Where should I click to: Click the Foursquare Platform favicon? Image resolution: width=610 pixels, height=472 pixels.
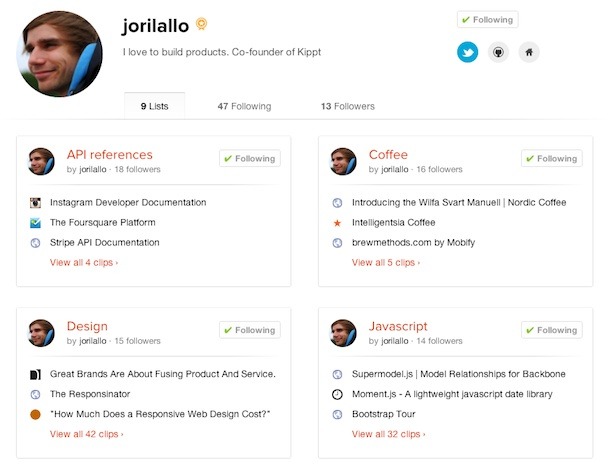coord(35,222)
